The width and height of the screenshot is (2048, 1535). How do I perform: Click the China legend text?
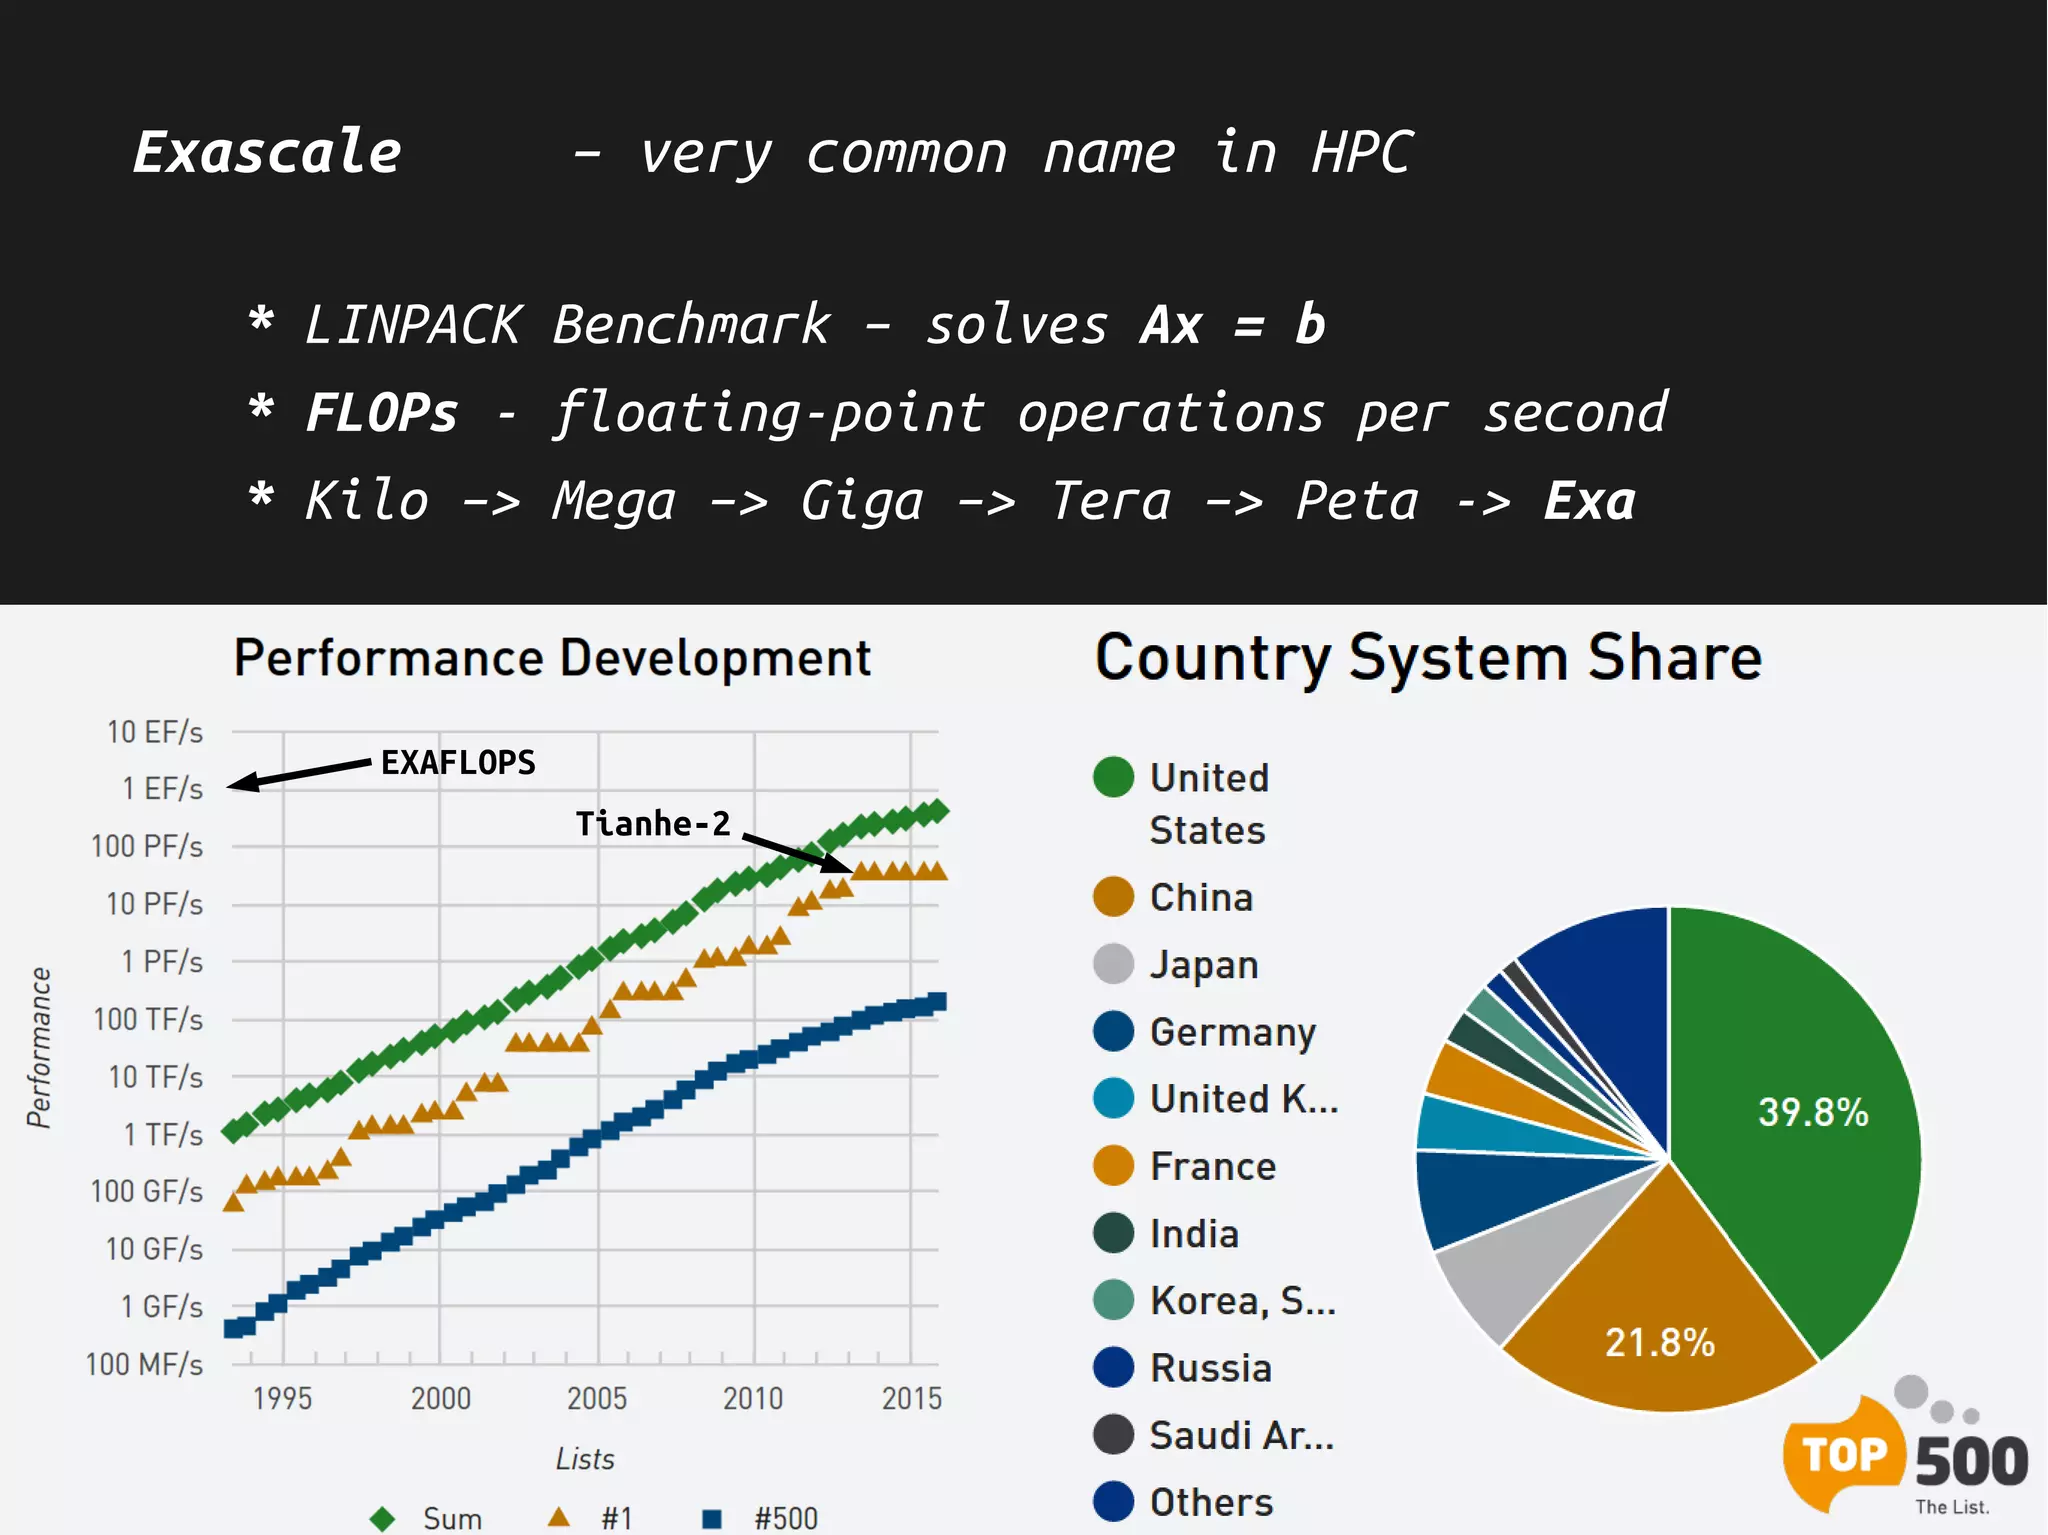tap(1201, 897)
